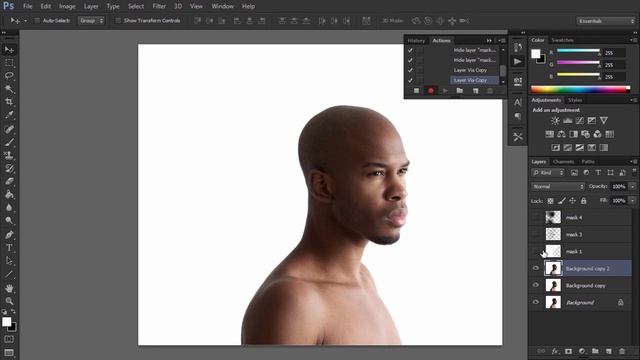Select the Magic Wand tool

9,89
